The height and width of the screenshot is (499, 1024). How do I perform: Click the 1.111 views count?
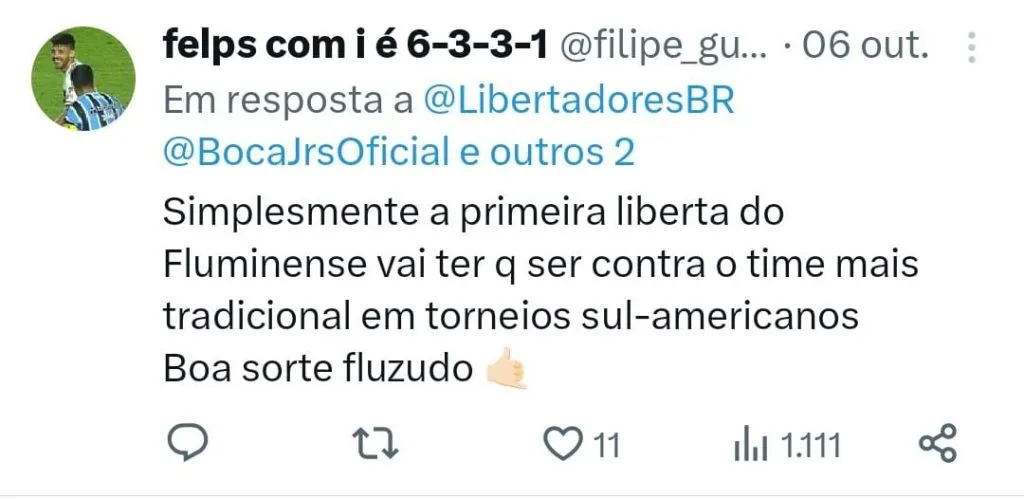tap(810, 447)
